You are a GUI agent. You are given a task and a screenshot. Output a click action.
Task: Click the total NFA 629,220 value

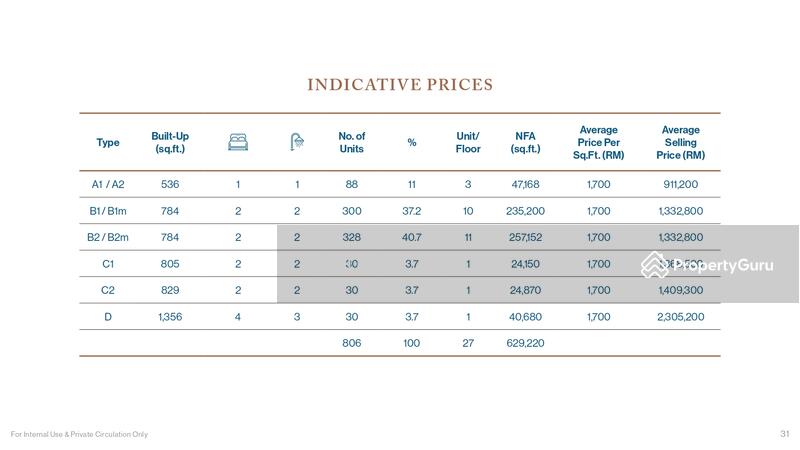(x=525, y=343)
